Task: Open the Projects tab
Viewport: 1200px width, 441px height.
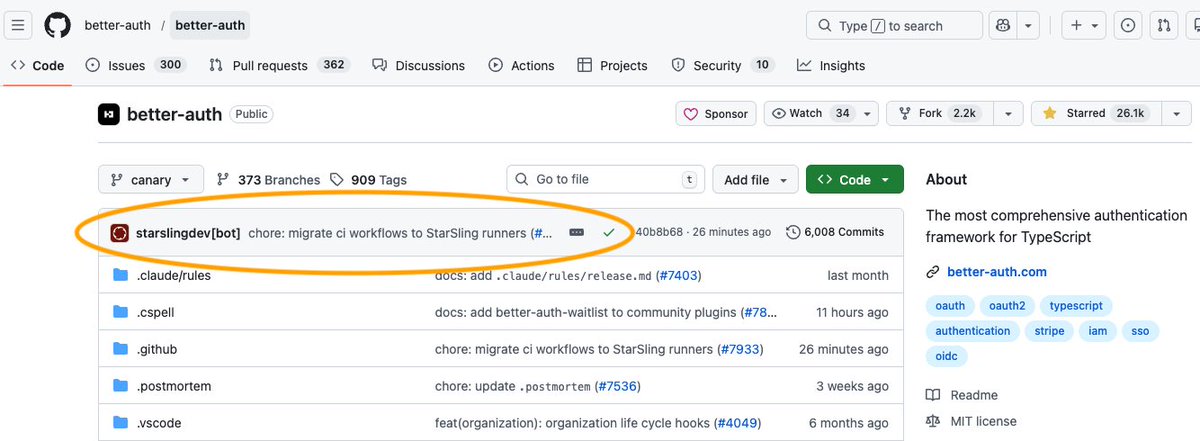Action: (613, 65)
